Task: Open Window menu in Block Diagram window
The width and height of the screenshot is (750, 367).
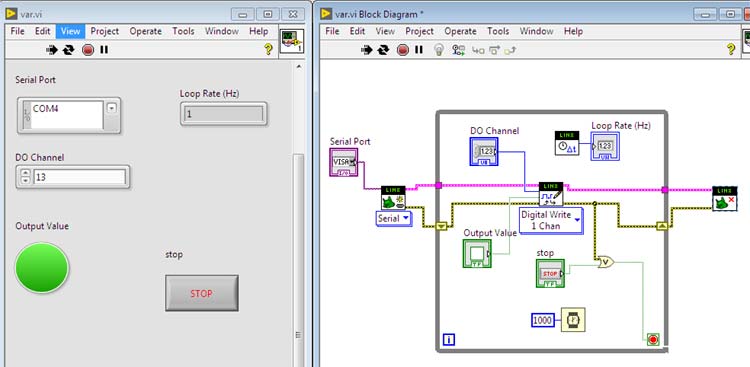Action: click(536, 31)
